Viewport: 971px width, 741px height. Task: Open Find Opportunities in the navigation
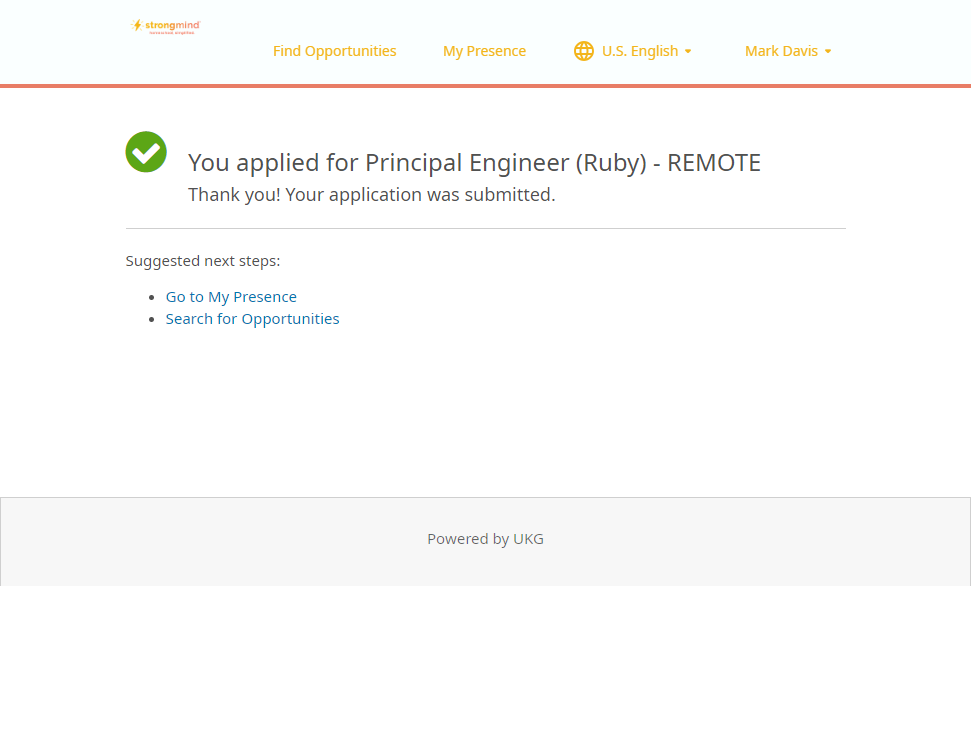(x=334, y=51)
